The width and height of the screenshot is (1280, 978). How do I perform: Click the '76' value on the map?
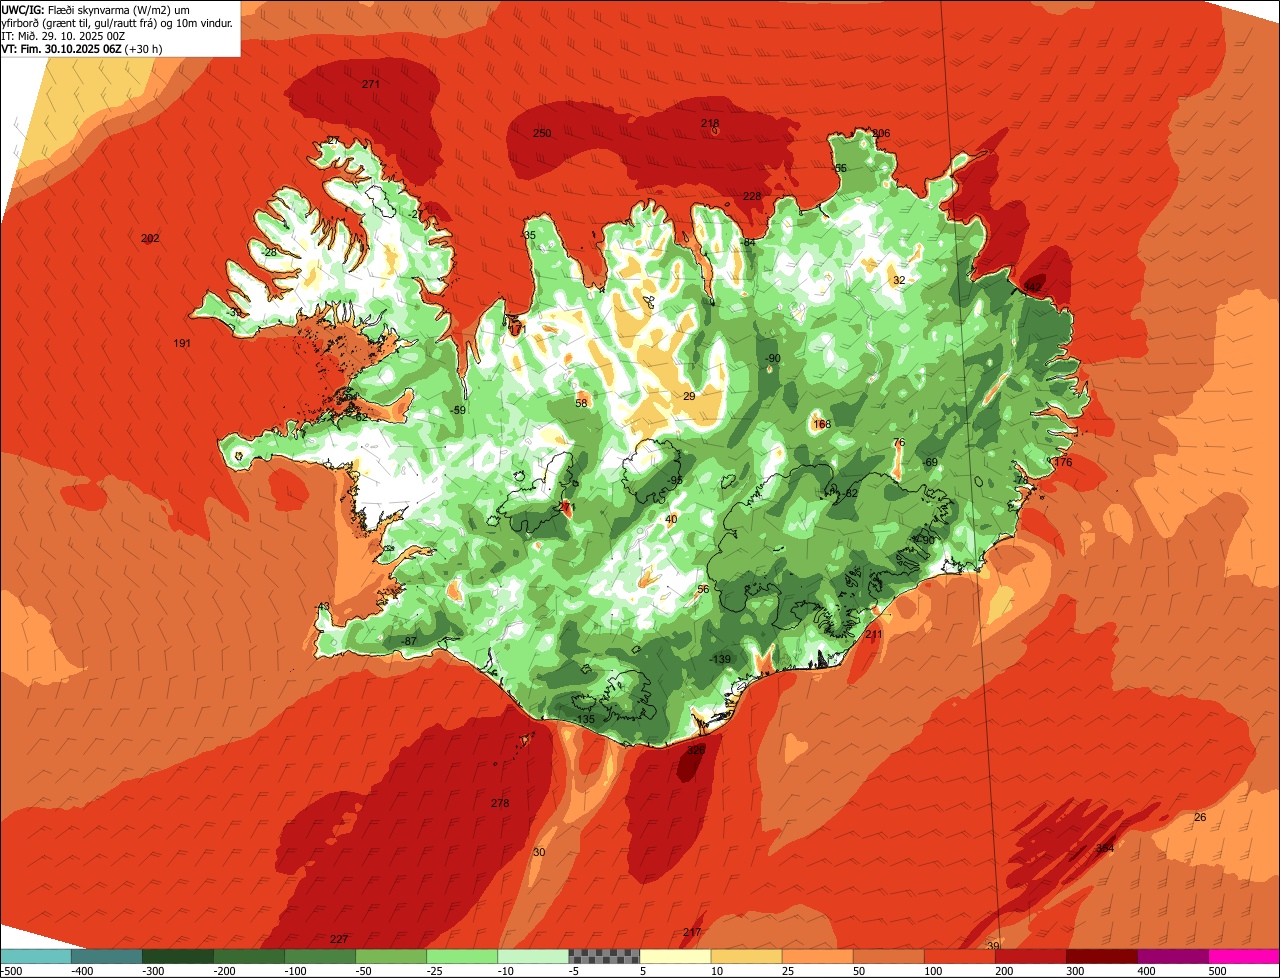[x=899, y=442]
